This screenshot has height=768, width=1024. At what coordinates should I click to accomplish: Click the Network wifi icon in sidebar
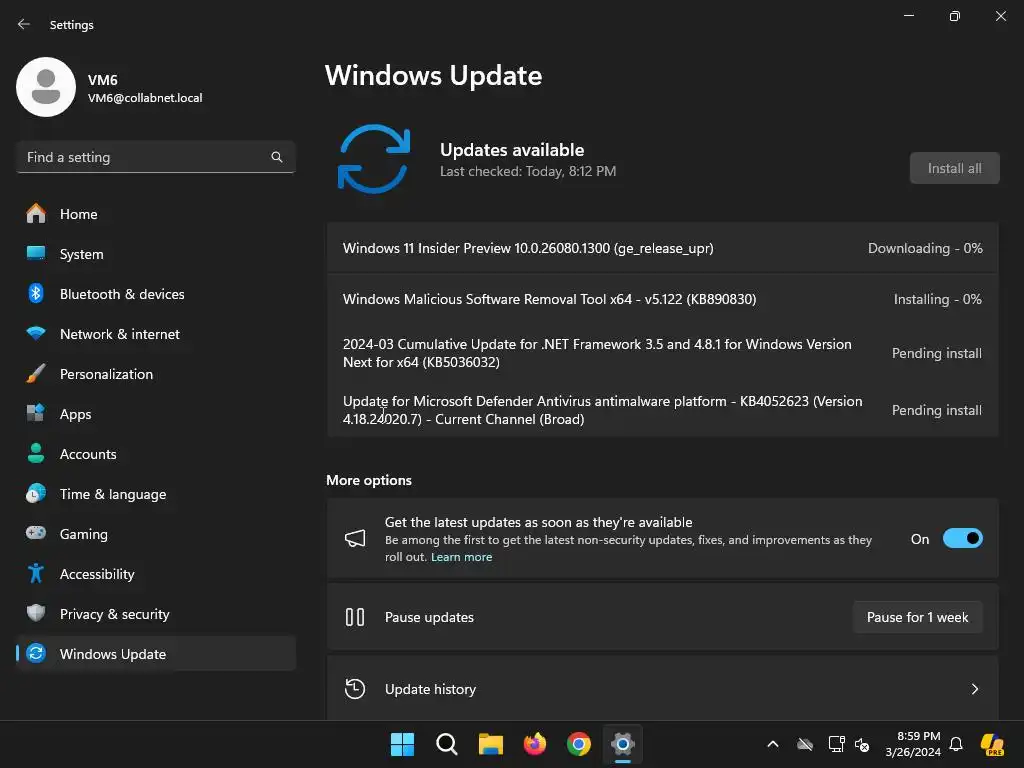(36, 334)
